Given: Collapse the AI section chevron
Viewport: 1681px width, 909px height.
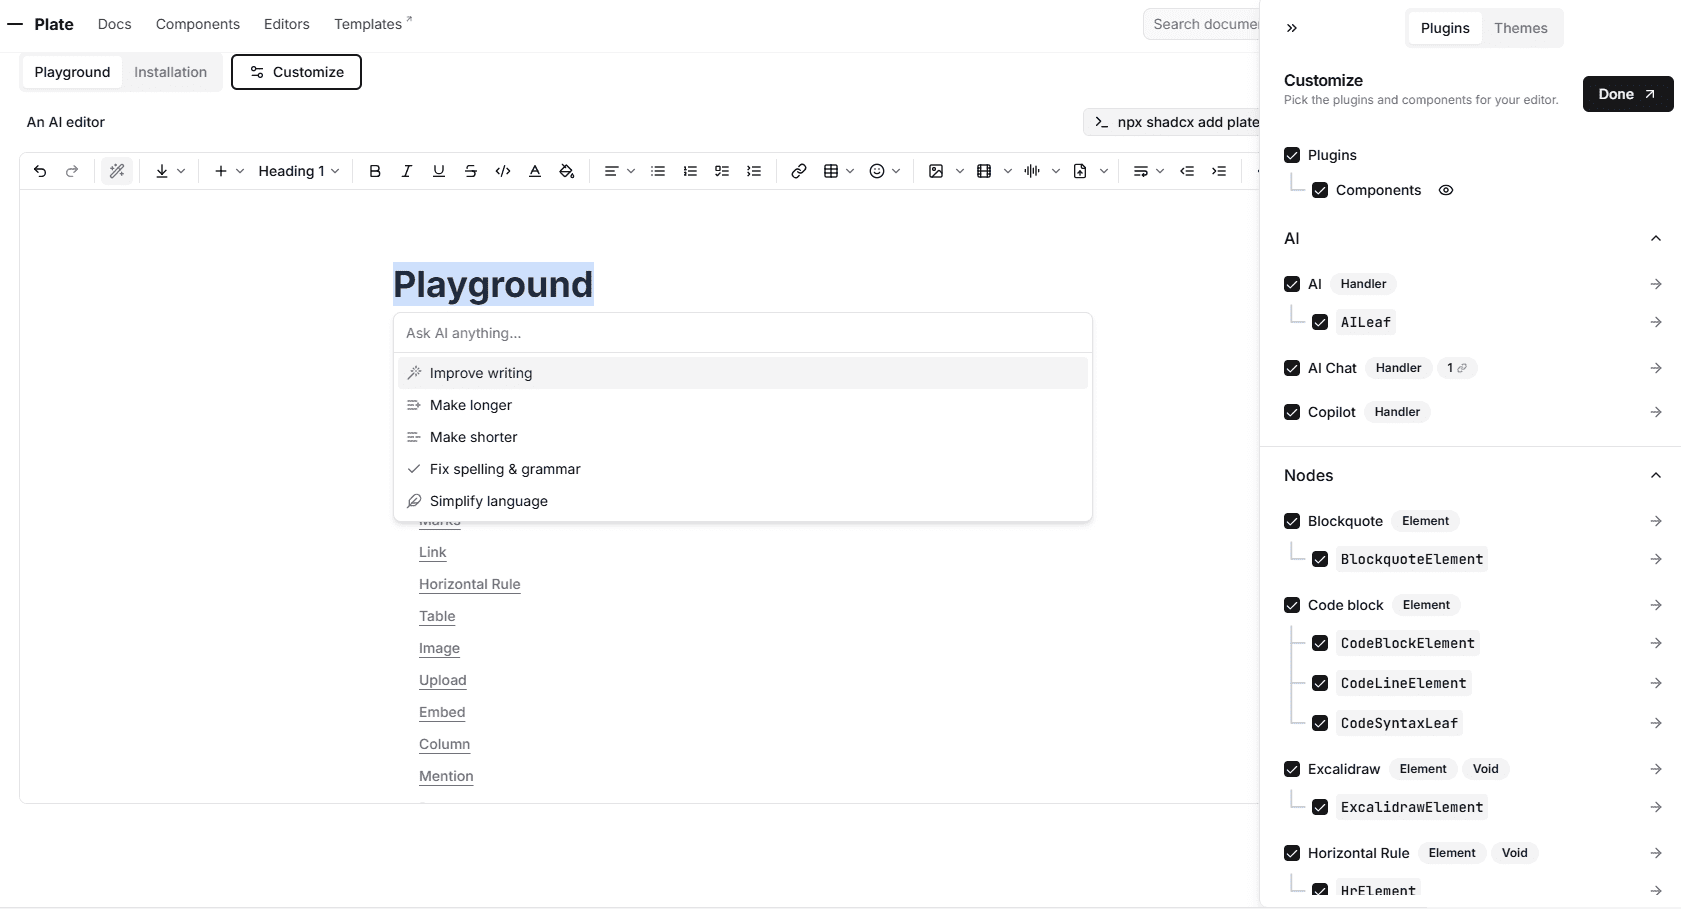Looking at the screenshot, I should click(1656, 238).
